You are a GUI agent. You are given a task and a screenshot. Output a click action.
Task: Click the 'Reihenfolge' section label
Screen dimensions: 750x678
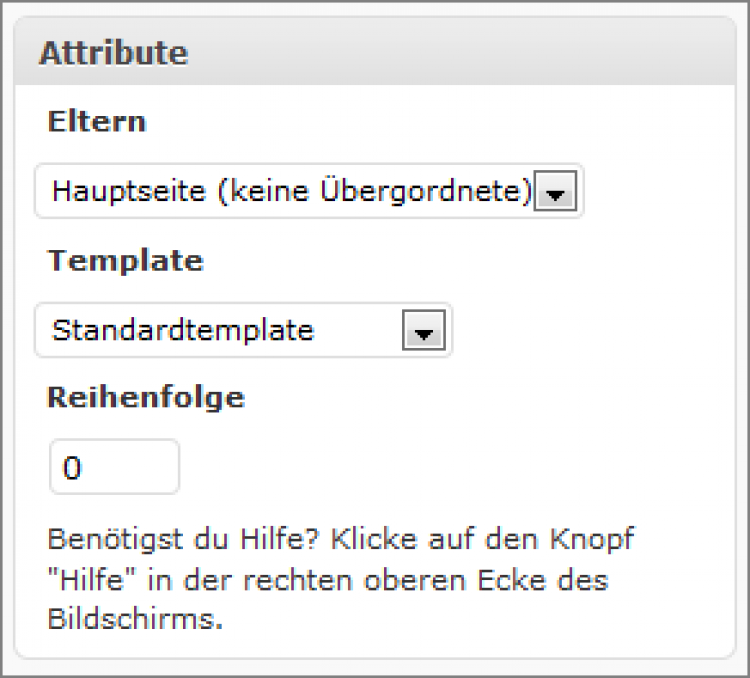(x=146, y=397)
